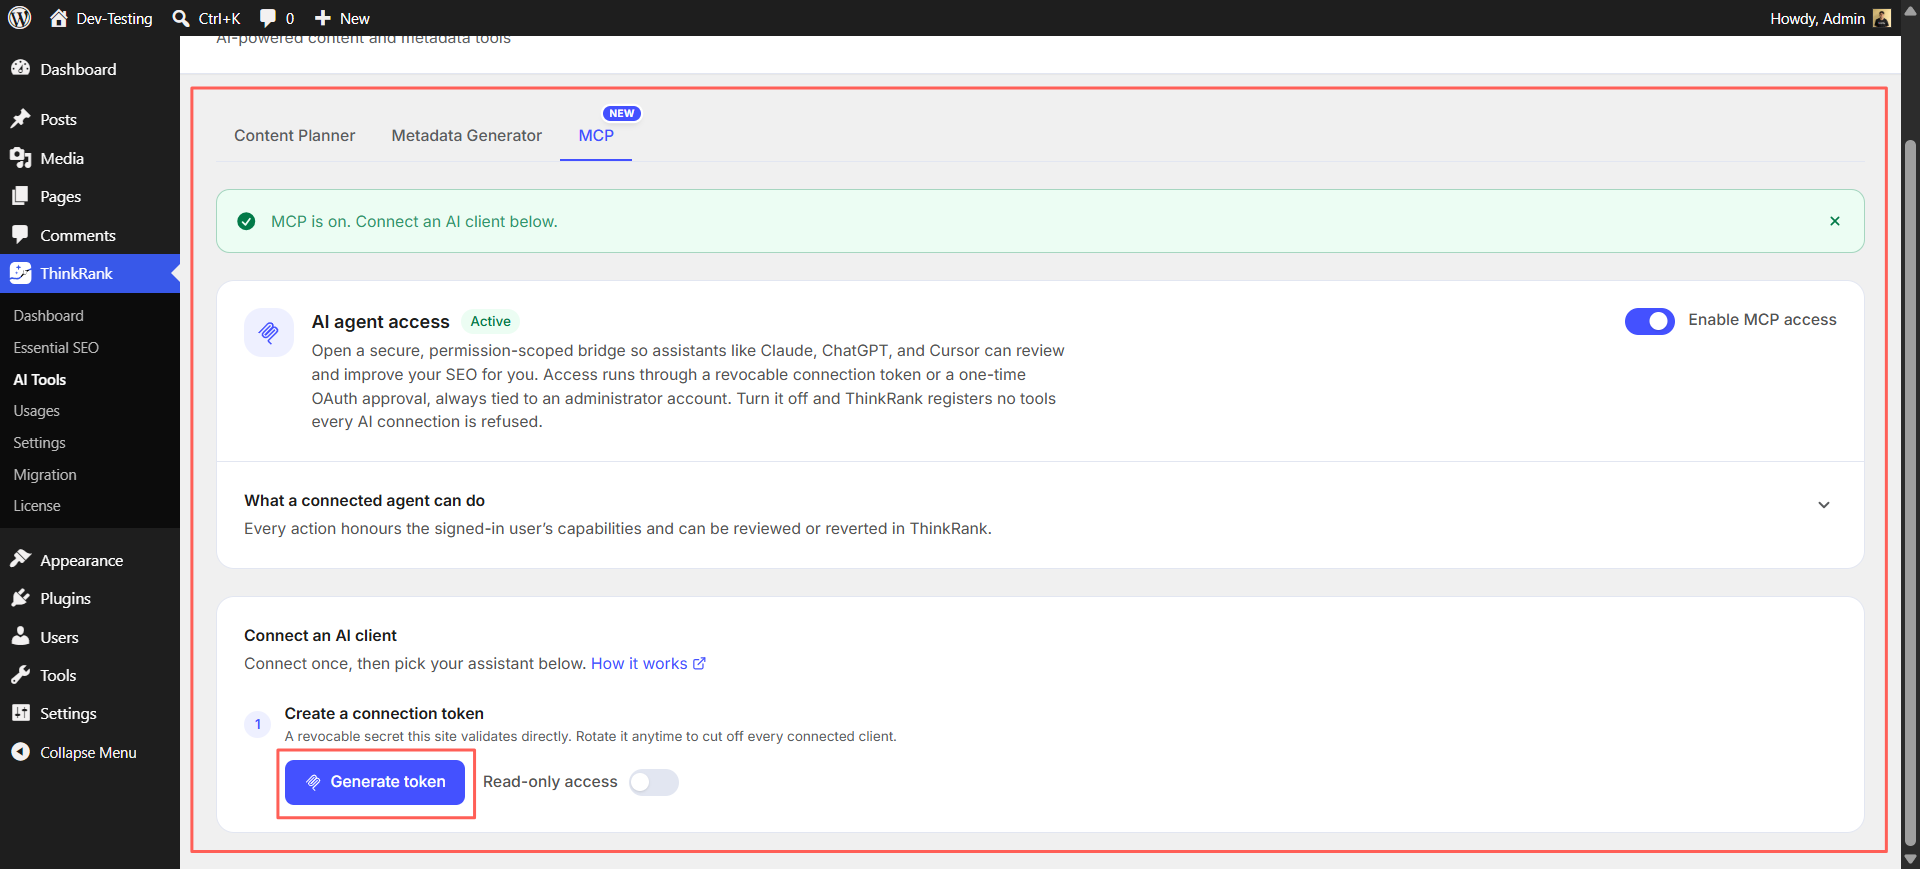The height and width of the screenshot is (869, 1920).
Task: Click the WordPress logo icon
Action: coord(20,18)
